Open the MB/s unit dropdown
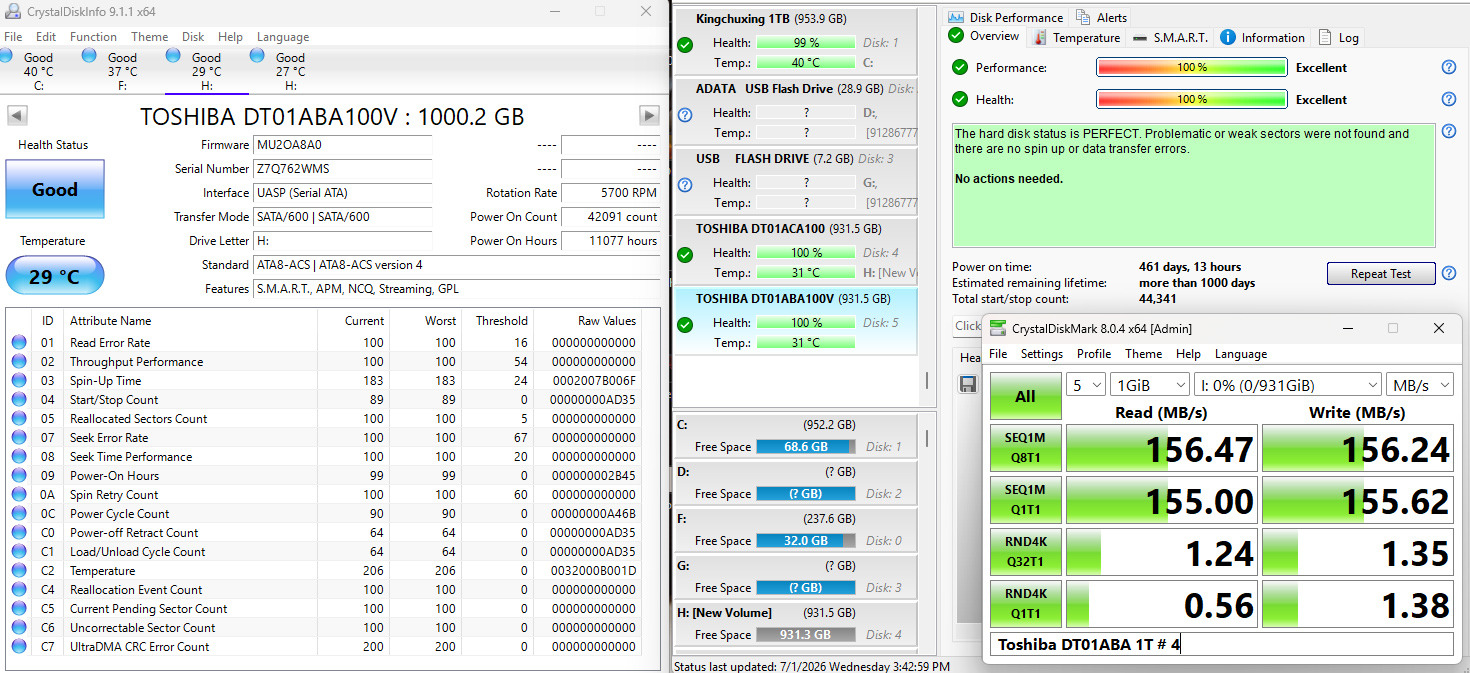Viewport: 1470px width, 673px height. point(1419,385)
